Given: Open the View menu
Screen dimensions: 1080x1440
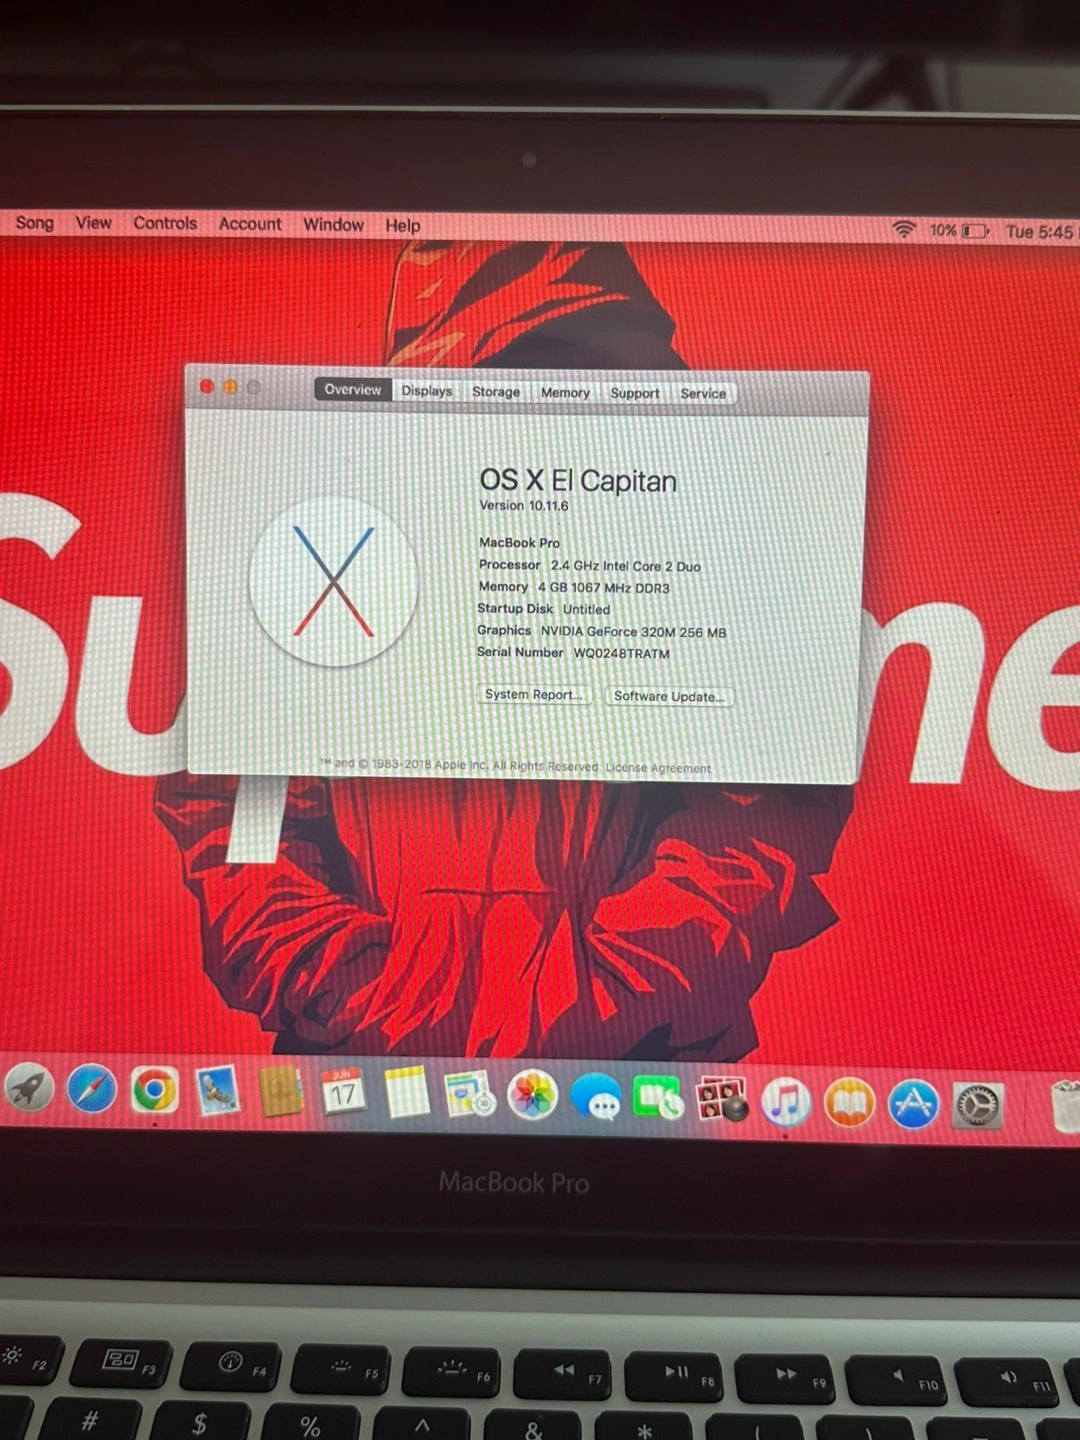Looking at the screenshot, I should [94, 223].
